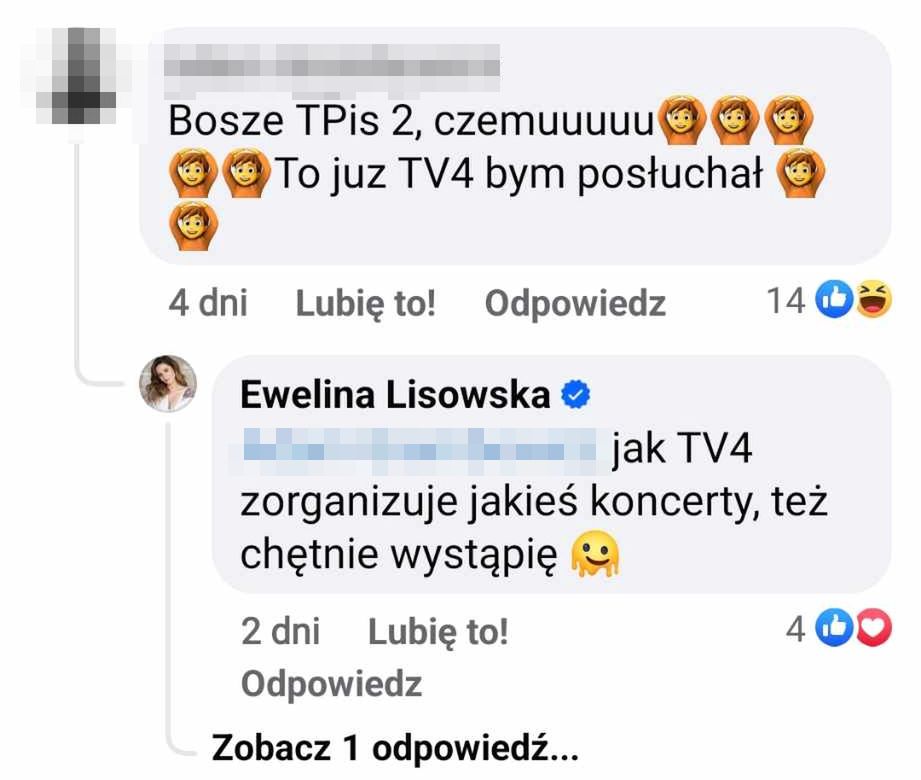Reply to Ewelina's comment using Odpowiedz
The image size is (921, 780).
click(331, 684)
